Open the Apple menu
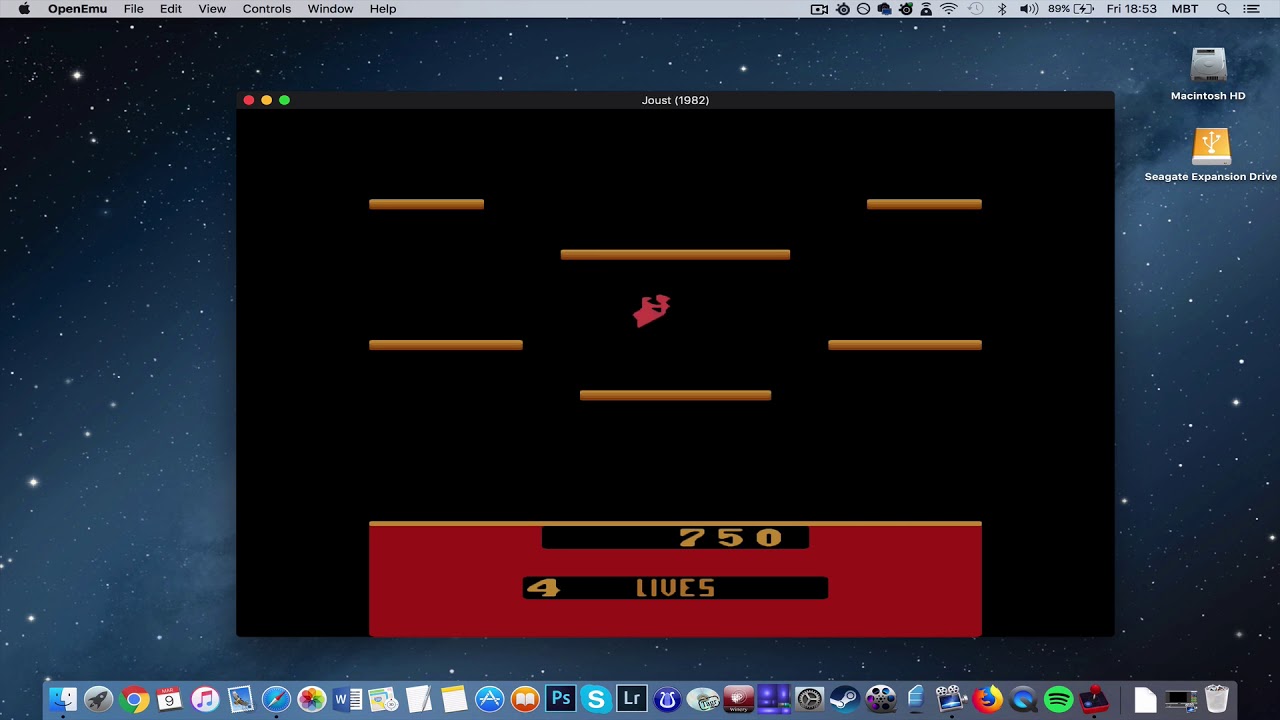The width and height of the screenshot is (1280, 720). pos(24,9)
